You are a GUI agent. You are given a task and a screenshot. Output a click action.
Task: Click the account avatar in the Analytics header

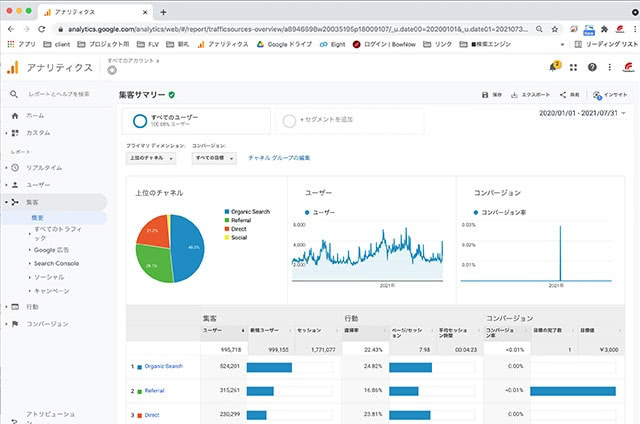click(x=629, y=67)
